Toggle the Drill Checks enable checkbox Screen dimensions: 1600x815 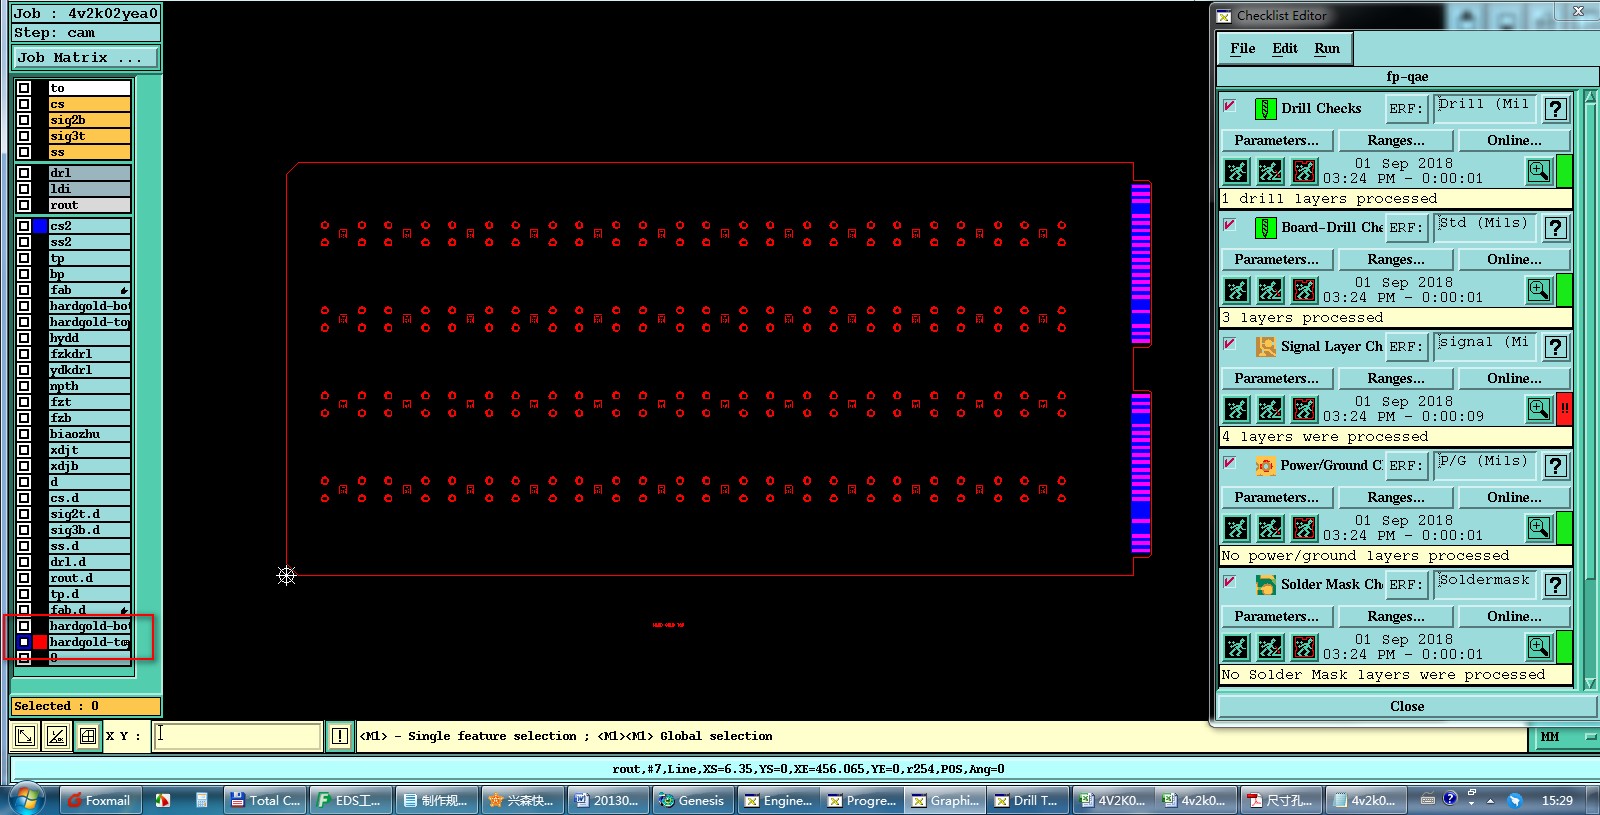pyautogui.click(x=1230, y=106)
